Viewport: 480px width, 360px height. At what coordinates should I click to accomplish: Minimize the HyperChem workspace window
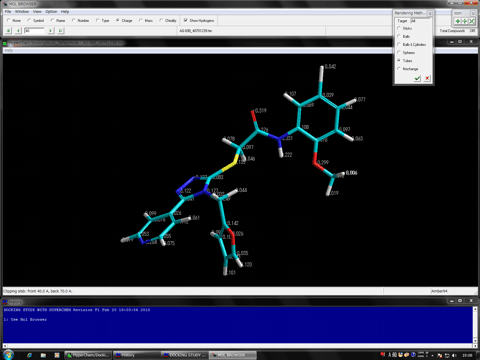(x=451, y=42)
